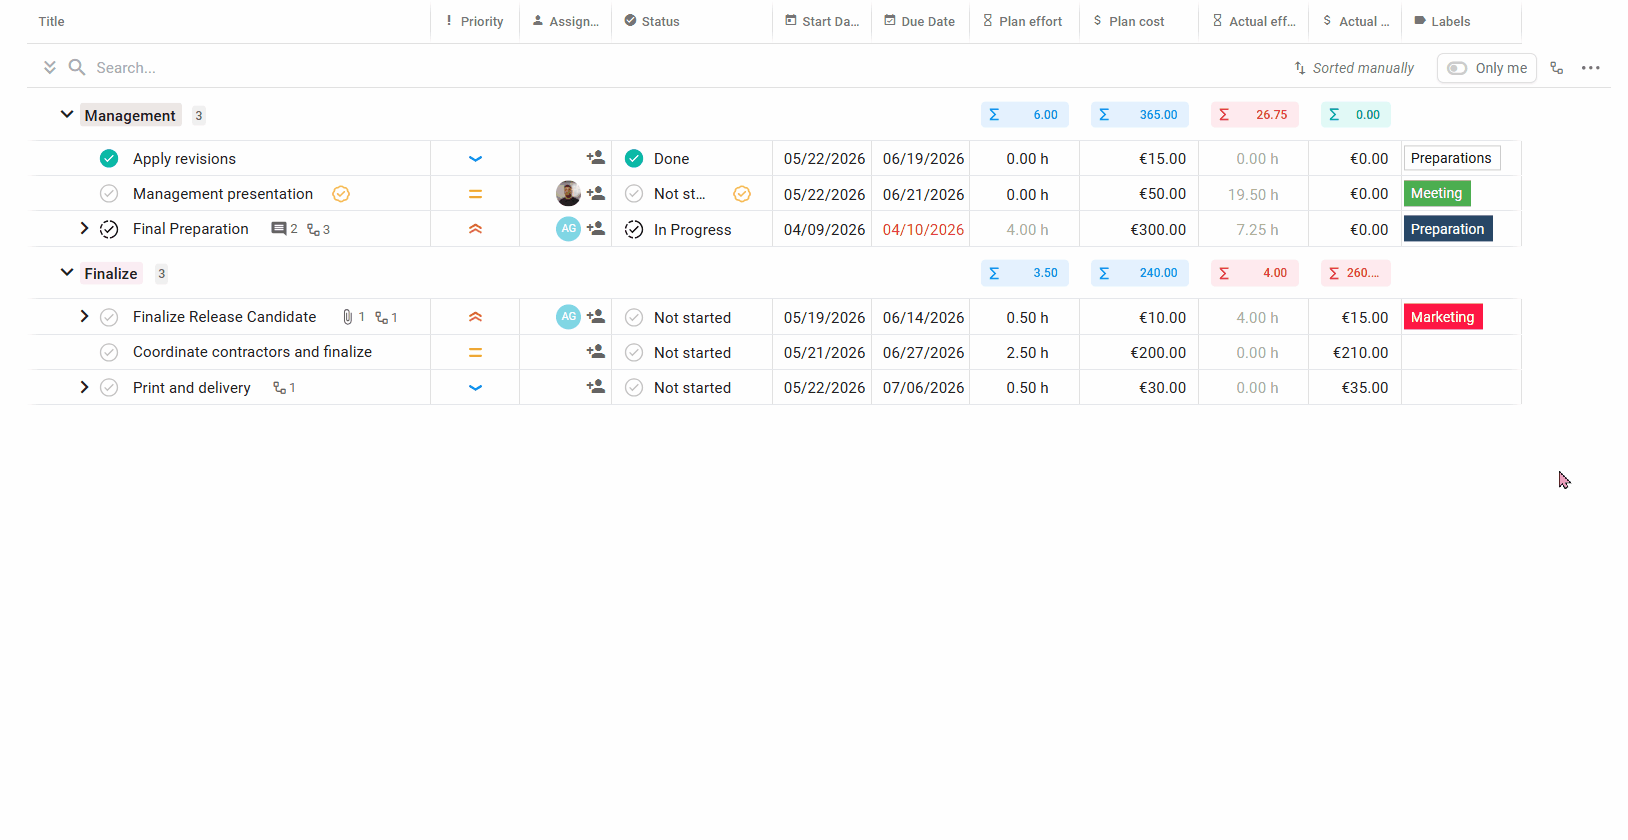This screenshot has height=840, width=1628.
Task: Mark Management presentation task as complete
Action: coord(109,194)
